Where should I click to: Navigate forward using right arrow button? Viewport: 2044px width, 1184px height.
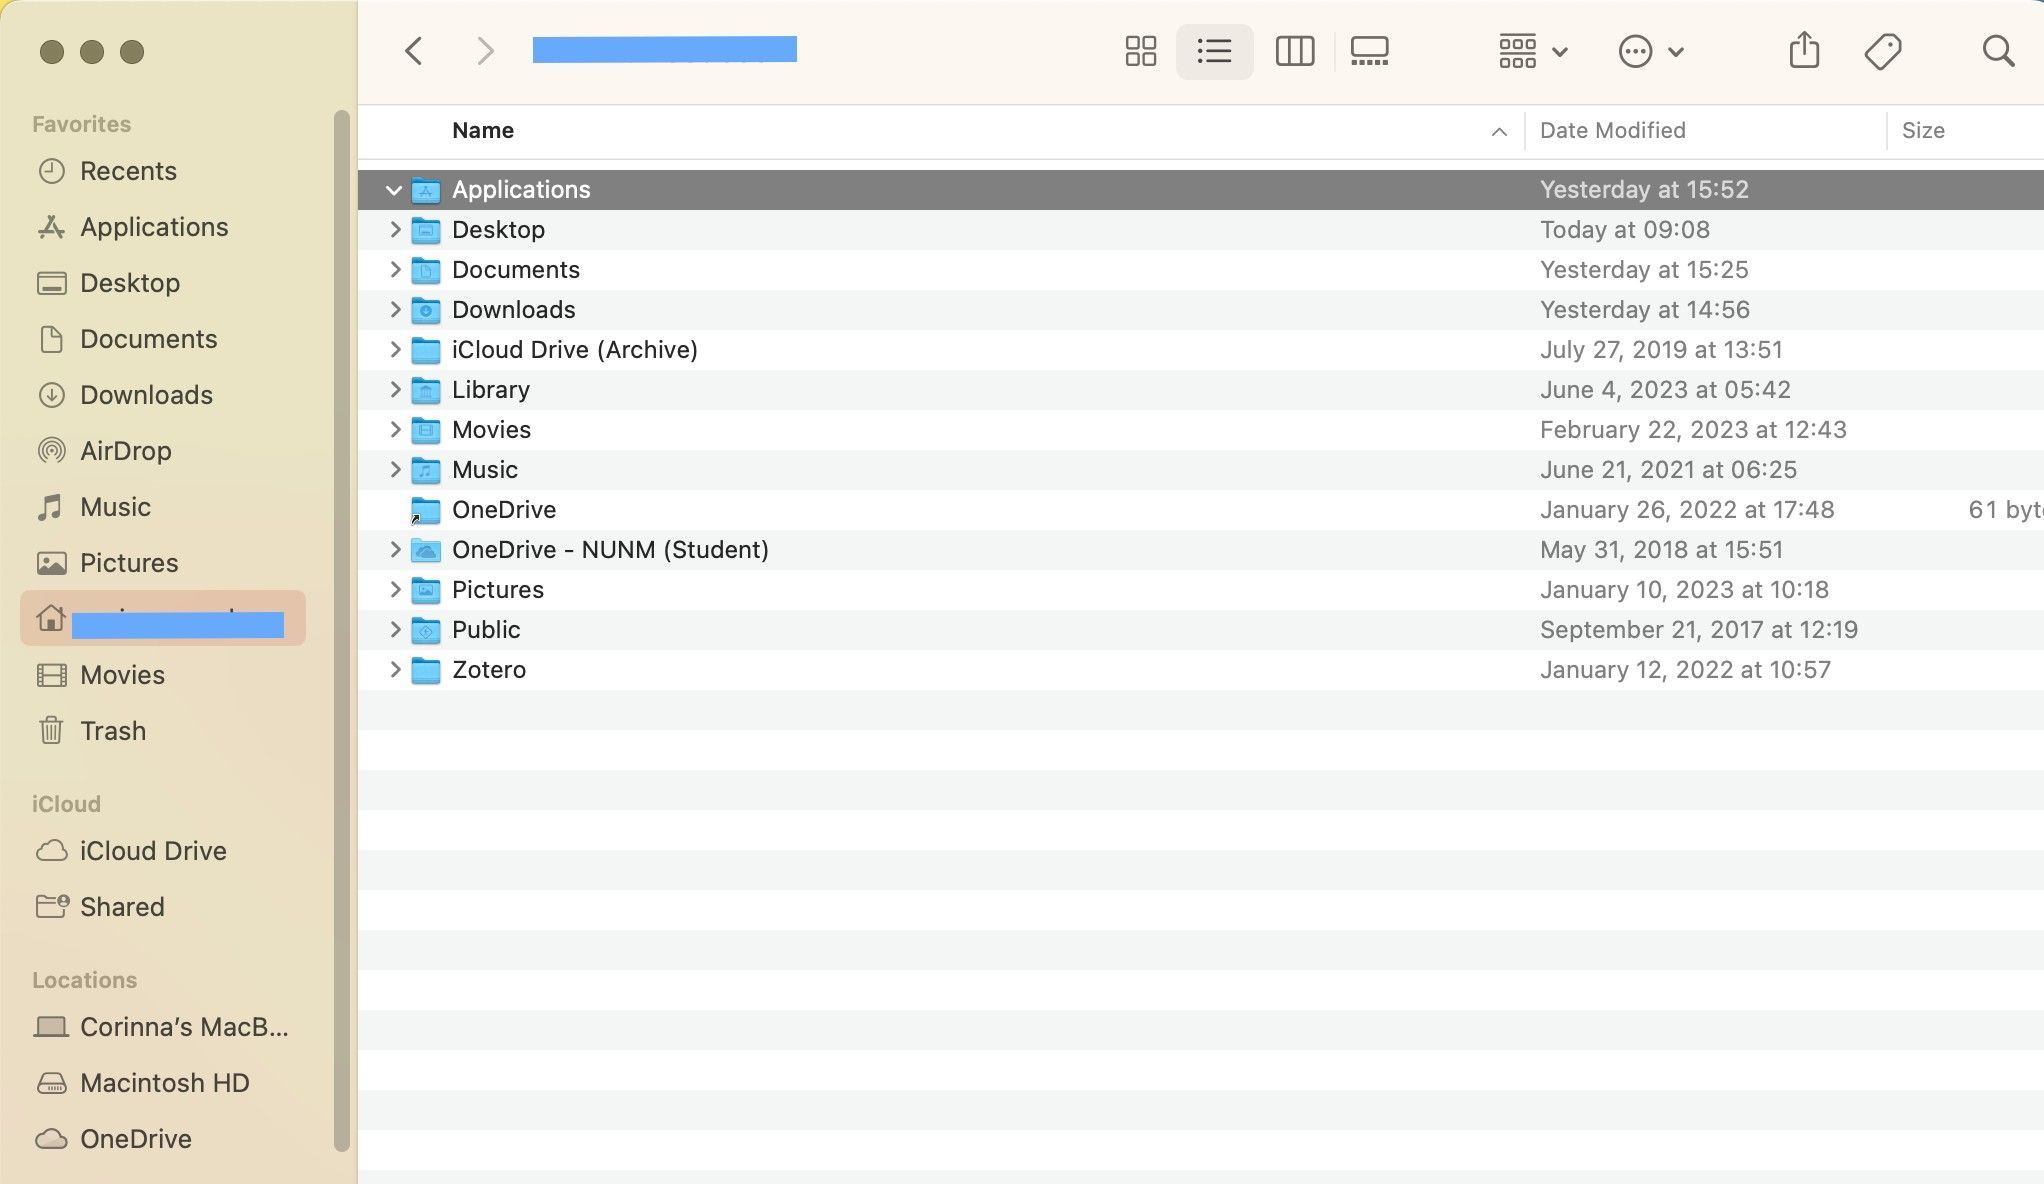click(x=485, y=52)
